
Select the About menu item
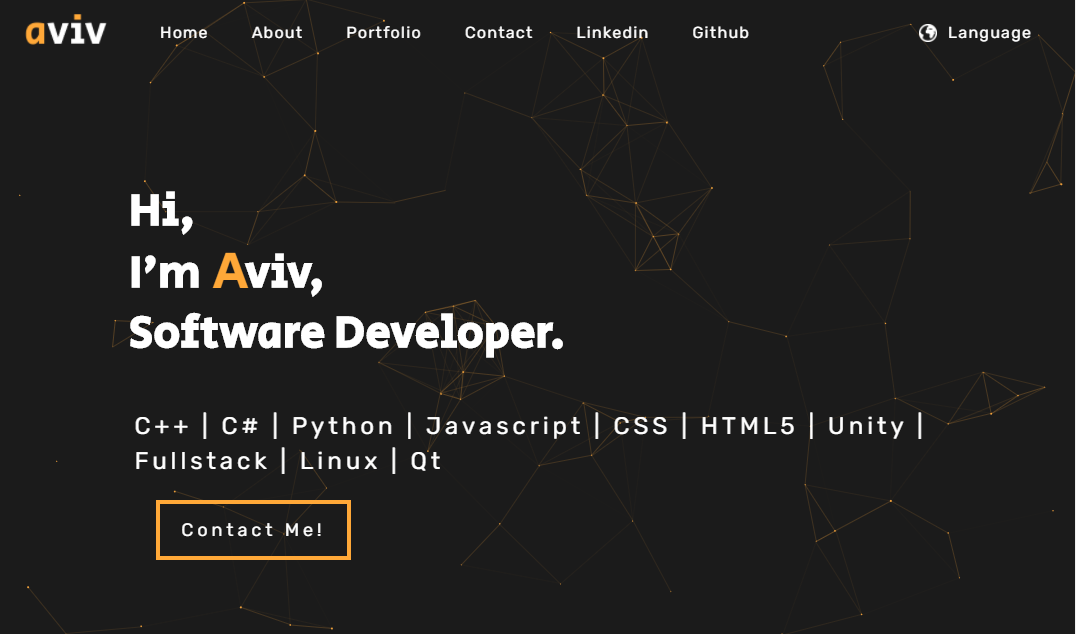[277, 32]
